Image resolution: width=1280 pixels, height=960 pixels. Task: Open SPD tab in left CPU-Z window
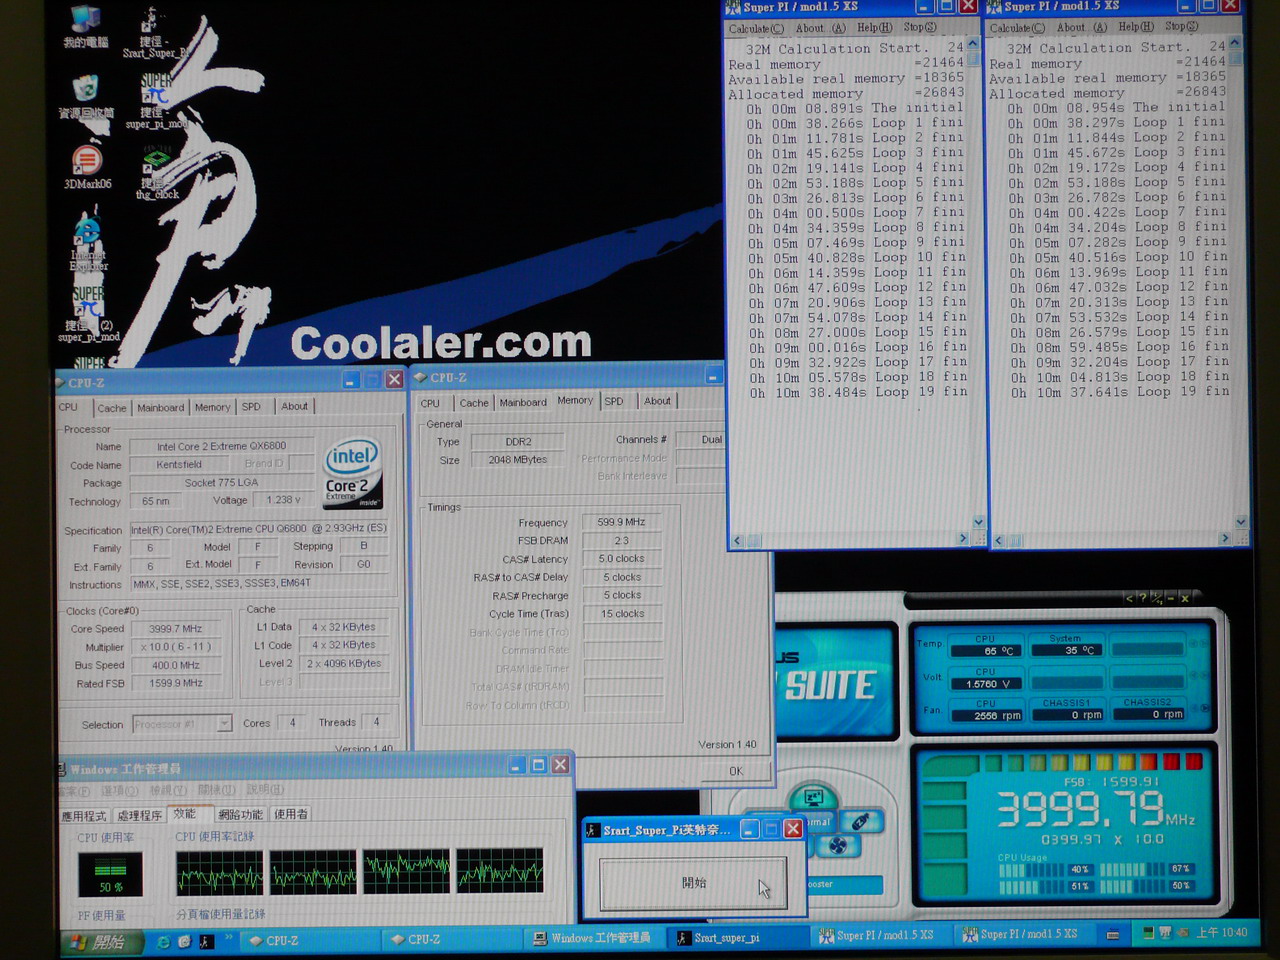point(251,406)
